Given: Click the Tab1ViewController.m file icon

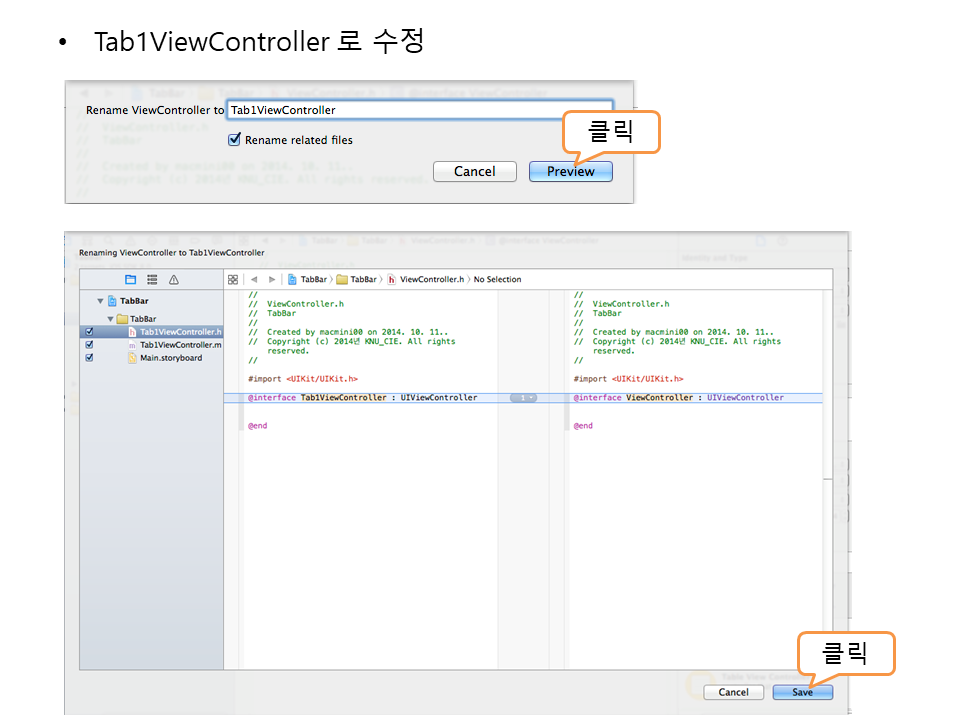Looking at the screenshot, I should [x=132, y=345].
